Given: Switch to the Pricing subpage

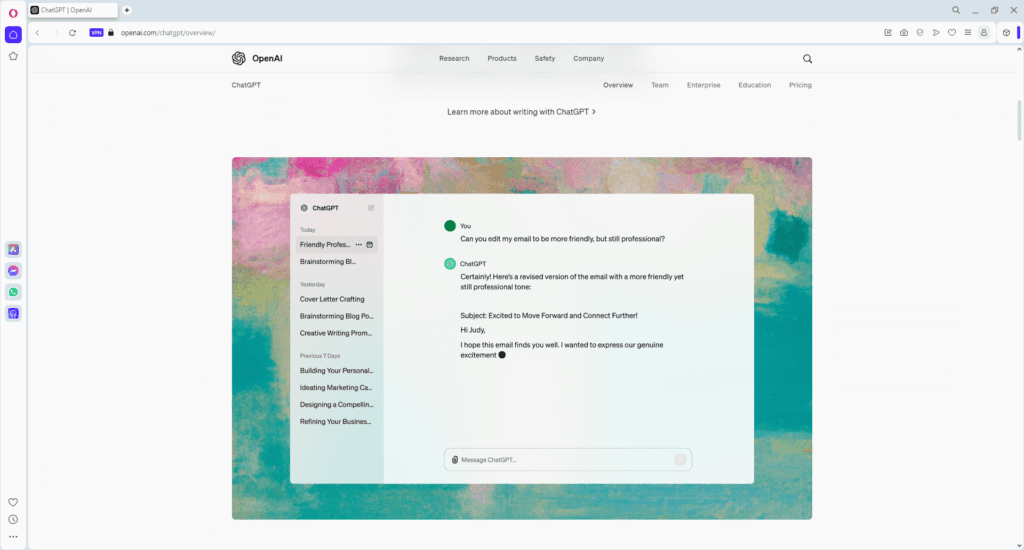Looking at the screenshot, I should point(800,85).
